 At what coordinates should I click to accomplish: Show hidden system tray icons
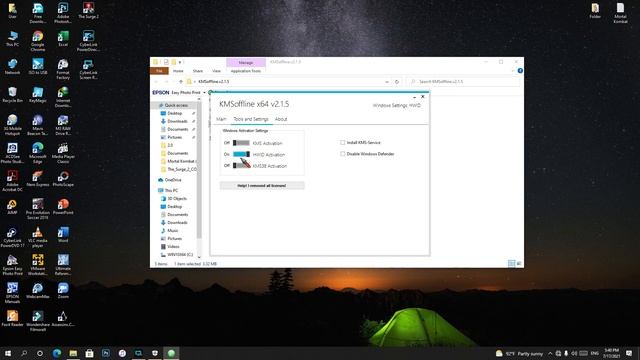[x=550, y=353]
